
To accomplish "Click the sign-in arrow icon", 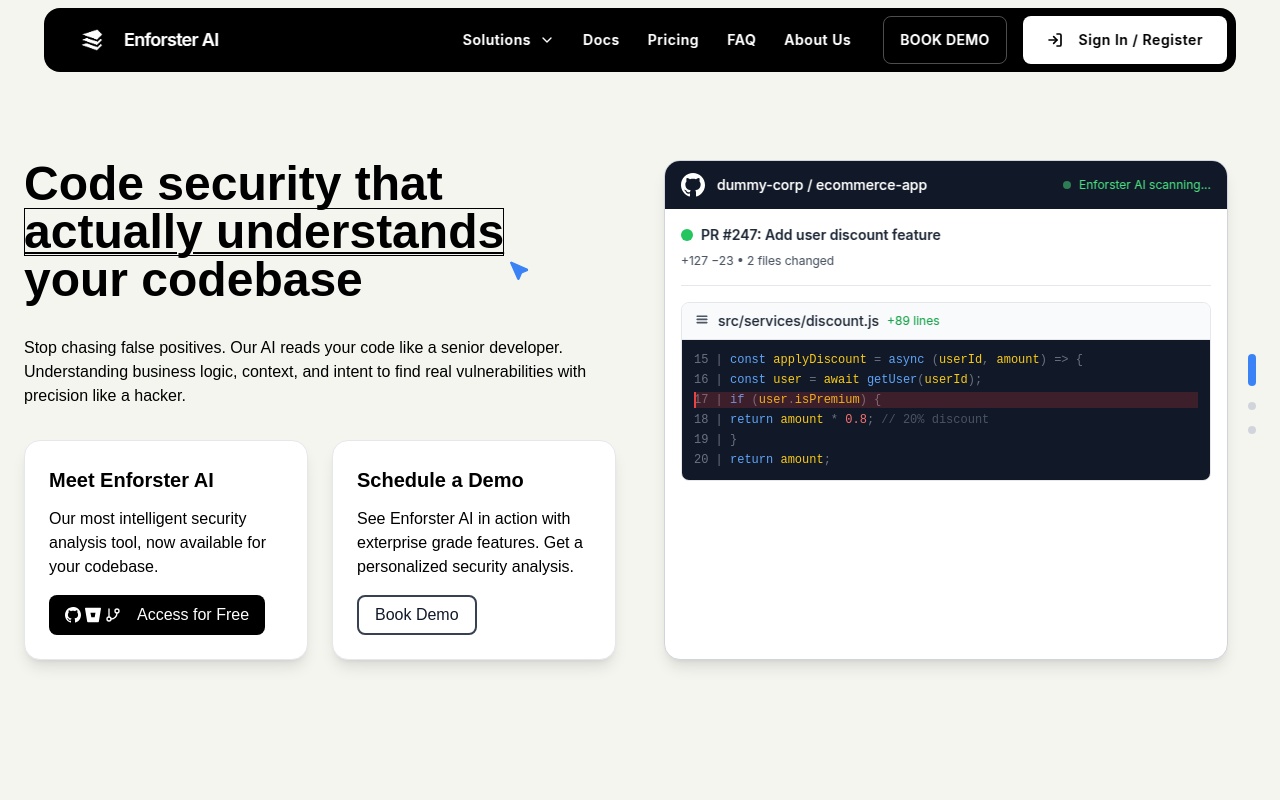I will click(x=1055, y=40).
